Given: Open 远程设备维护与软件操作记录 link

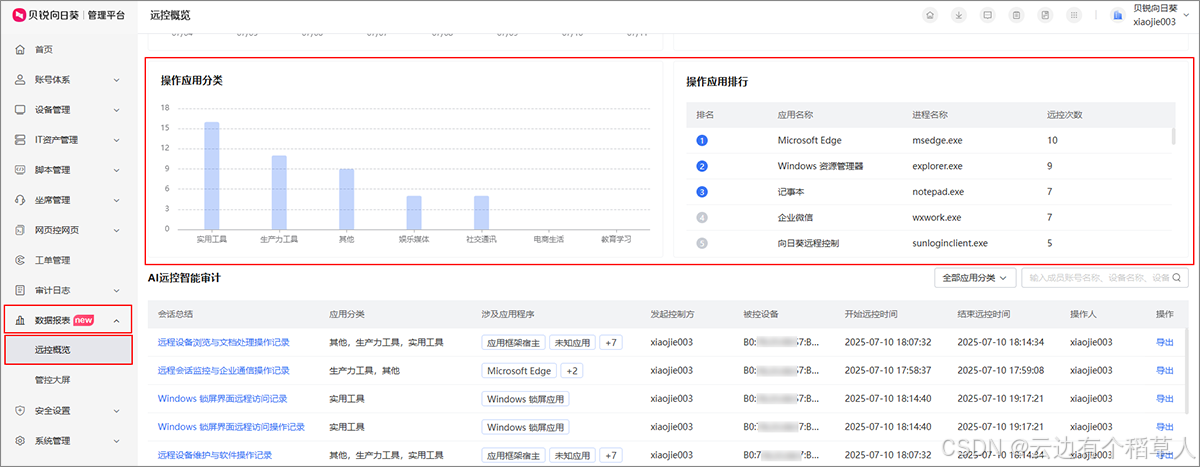Looking at the screenshot, I should pos(215,454).
